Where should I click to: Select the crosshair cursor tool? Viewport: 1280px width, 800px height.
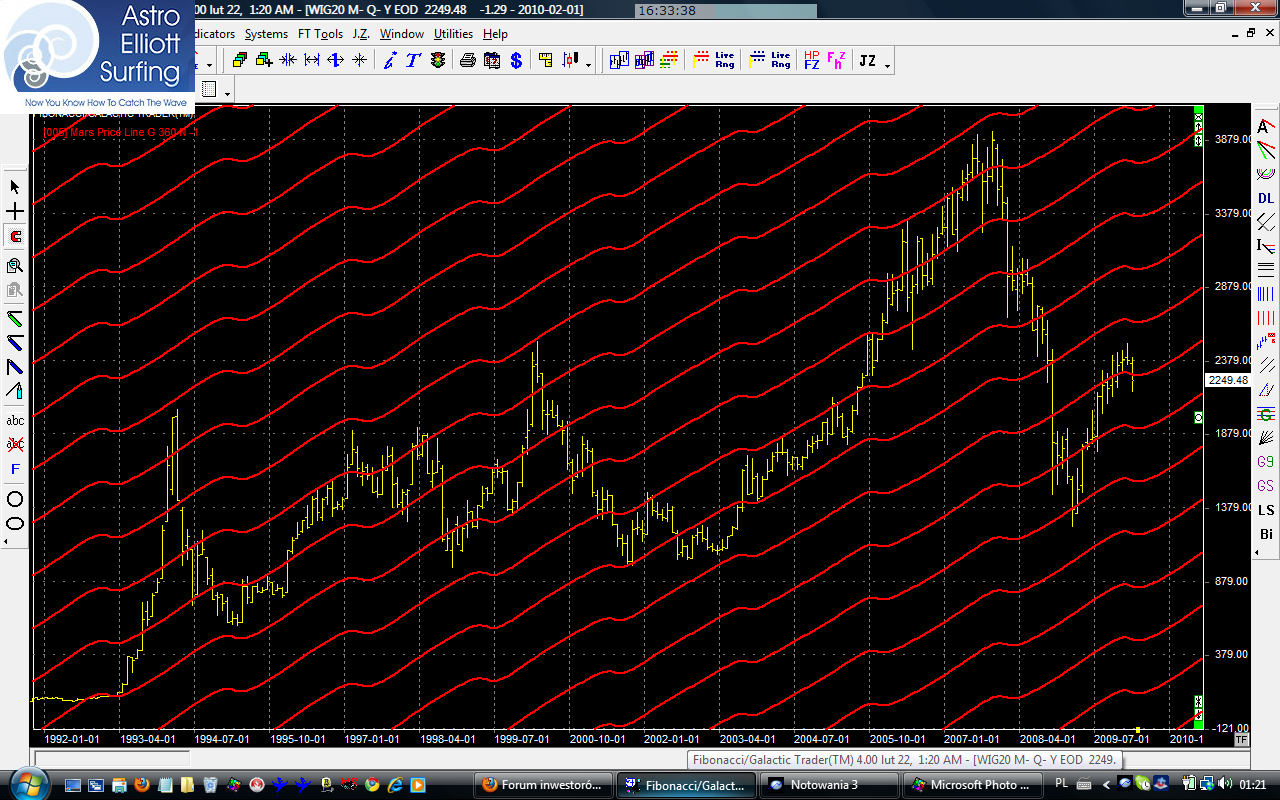pos(15,212)
